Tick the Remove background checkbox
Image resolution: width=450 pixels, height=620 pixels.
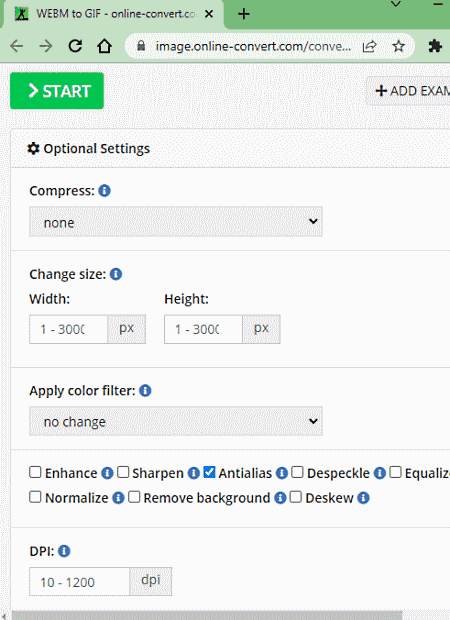point(134,497)
